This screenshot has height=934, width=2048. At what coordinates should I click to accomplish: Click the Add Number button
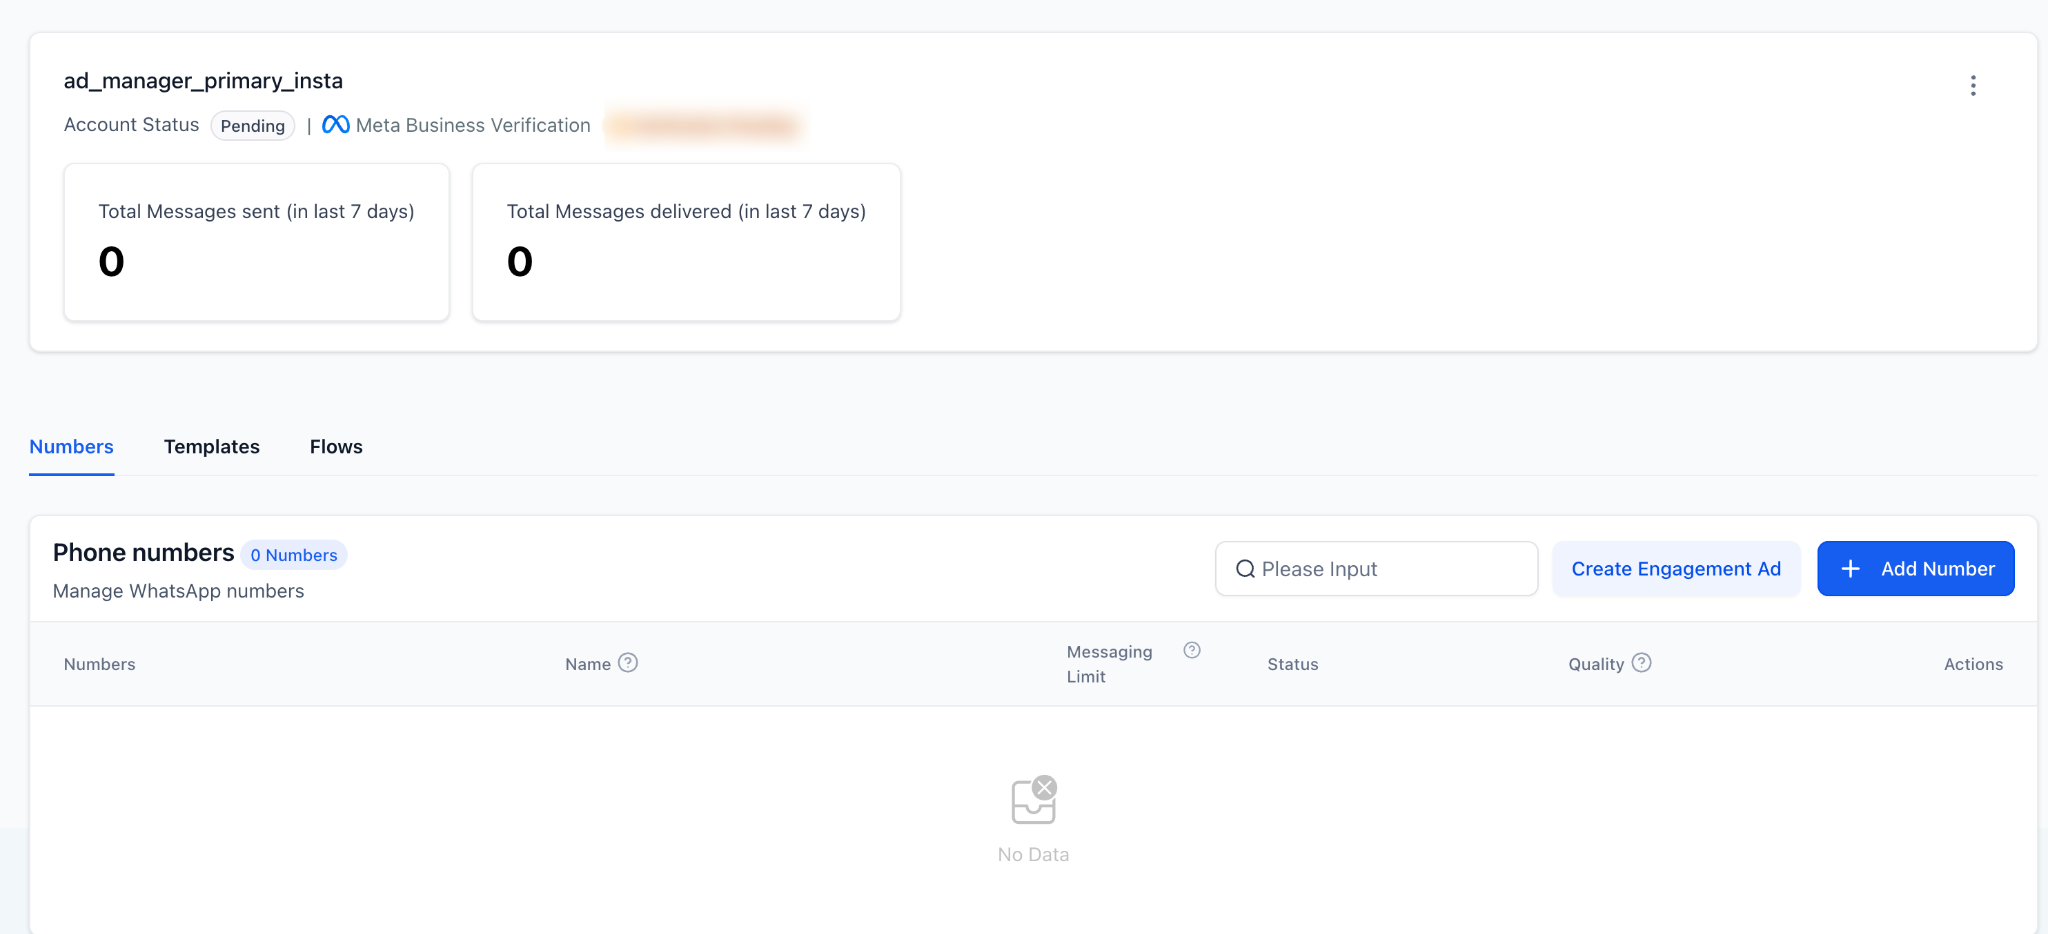[x=1915, y=569]
